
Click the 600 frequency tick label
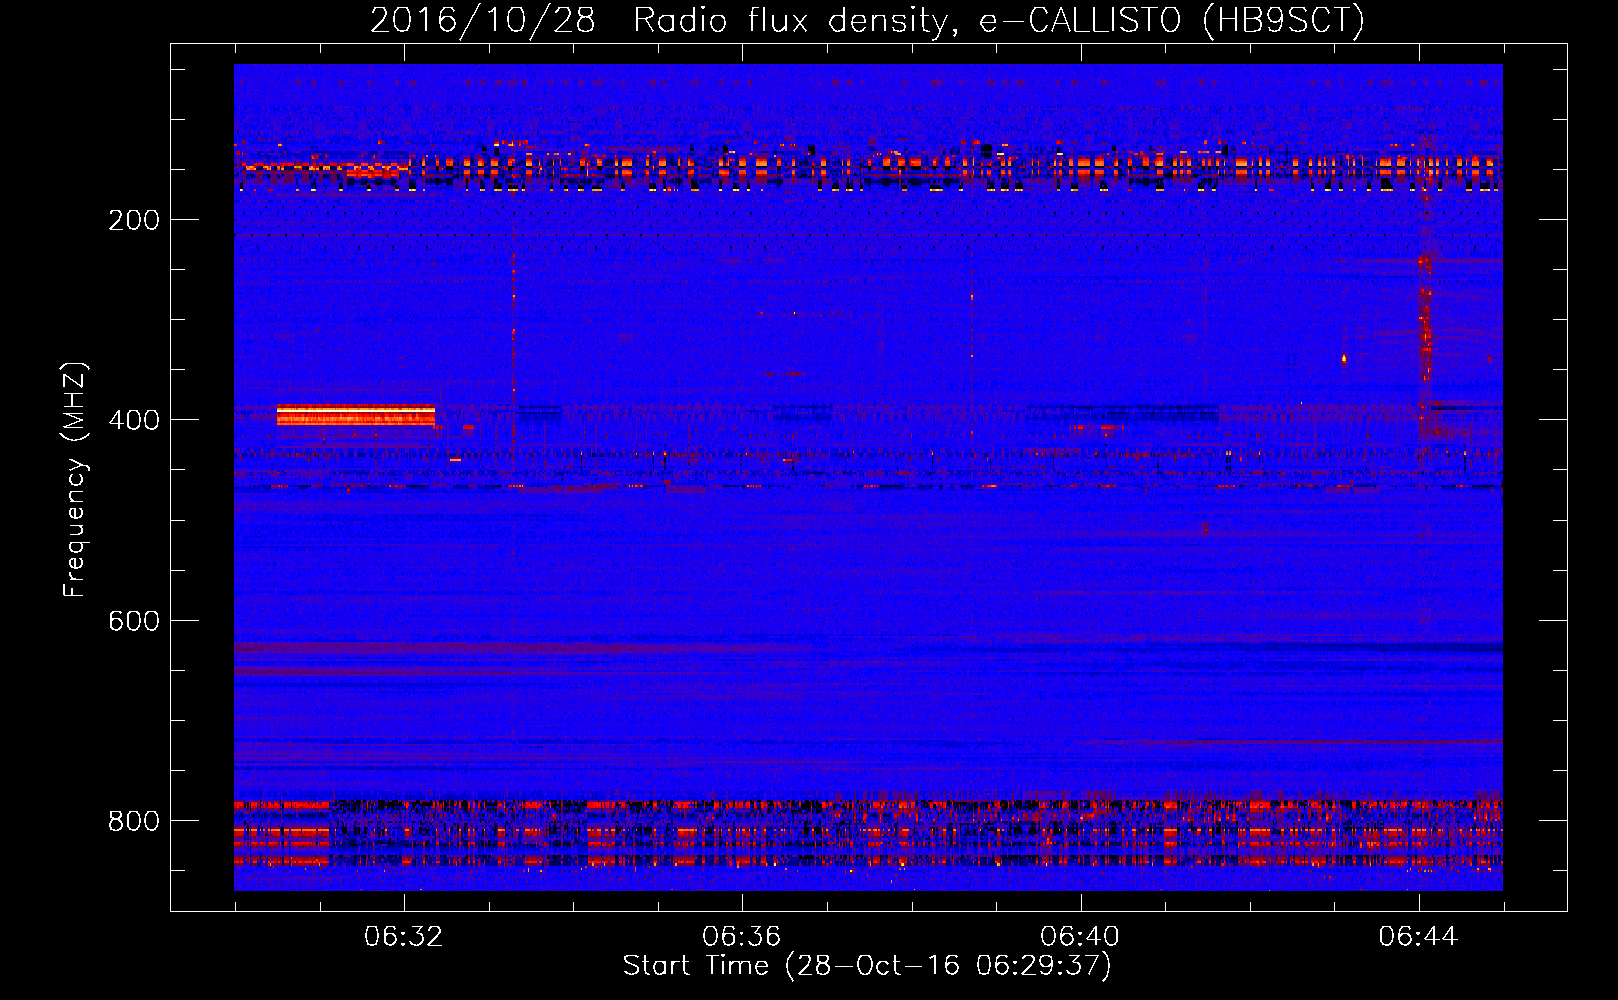[134, 621]
